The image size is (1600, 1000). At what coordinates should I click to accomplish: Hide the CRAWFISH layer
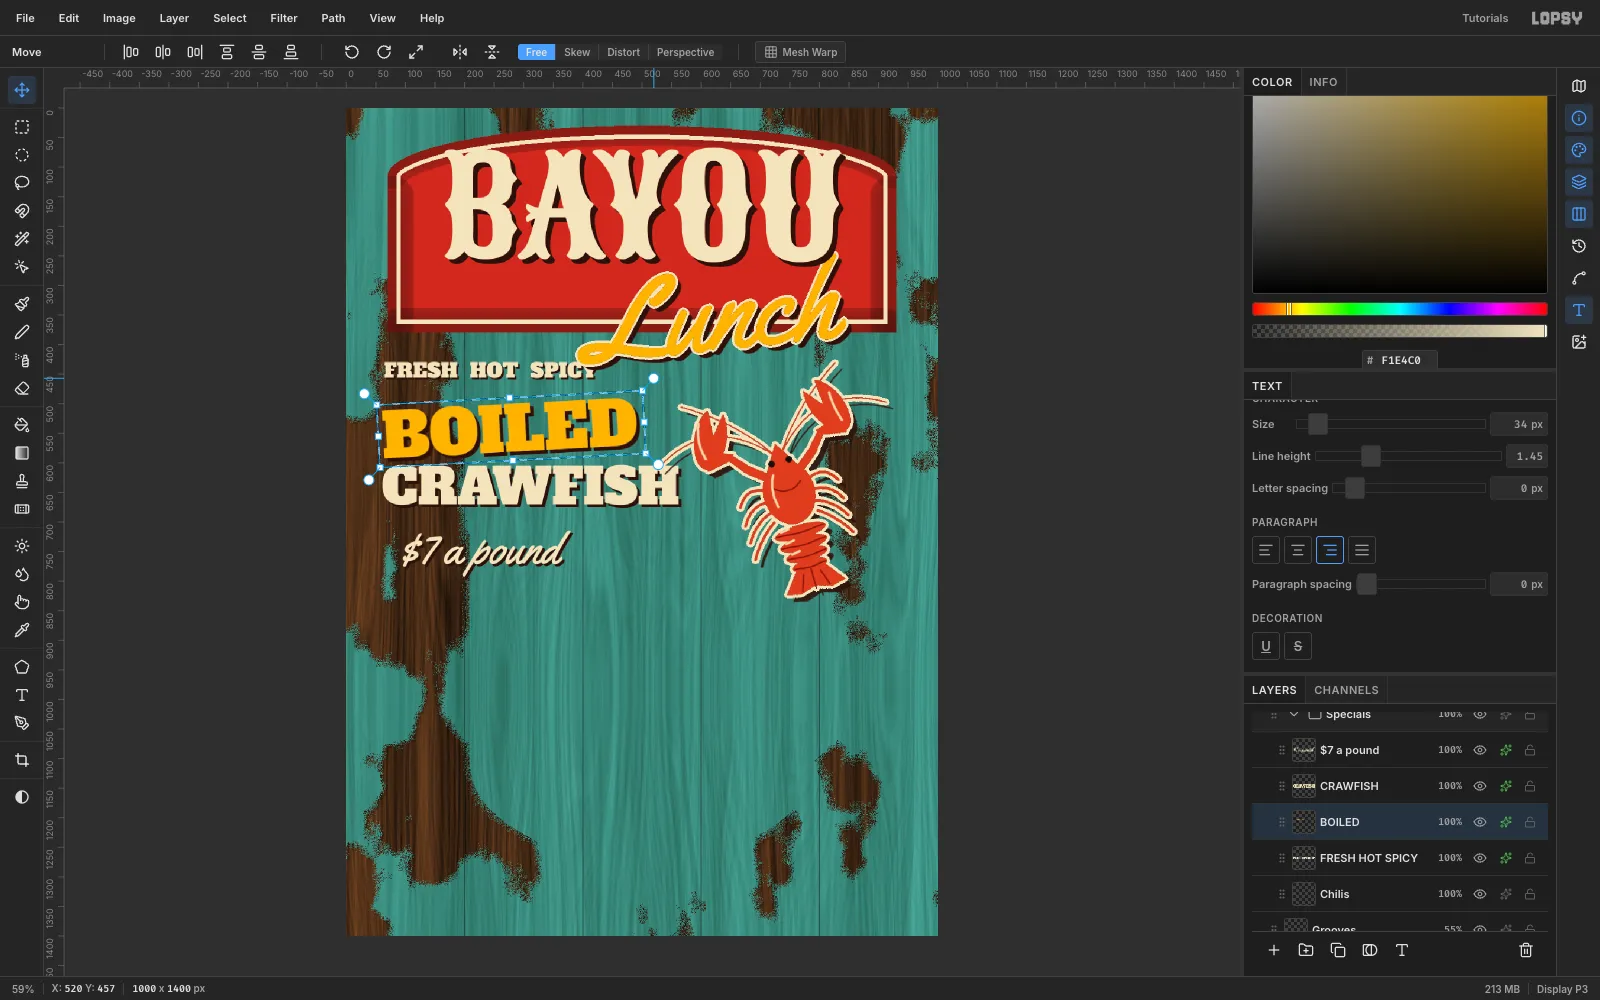[1480, 786]
